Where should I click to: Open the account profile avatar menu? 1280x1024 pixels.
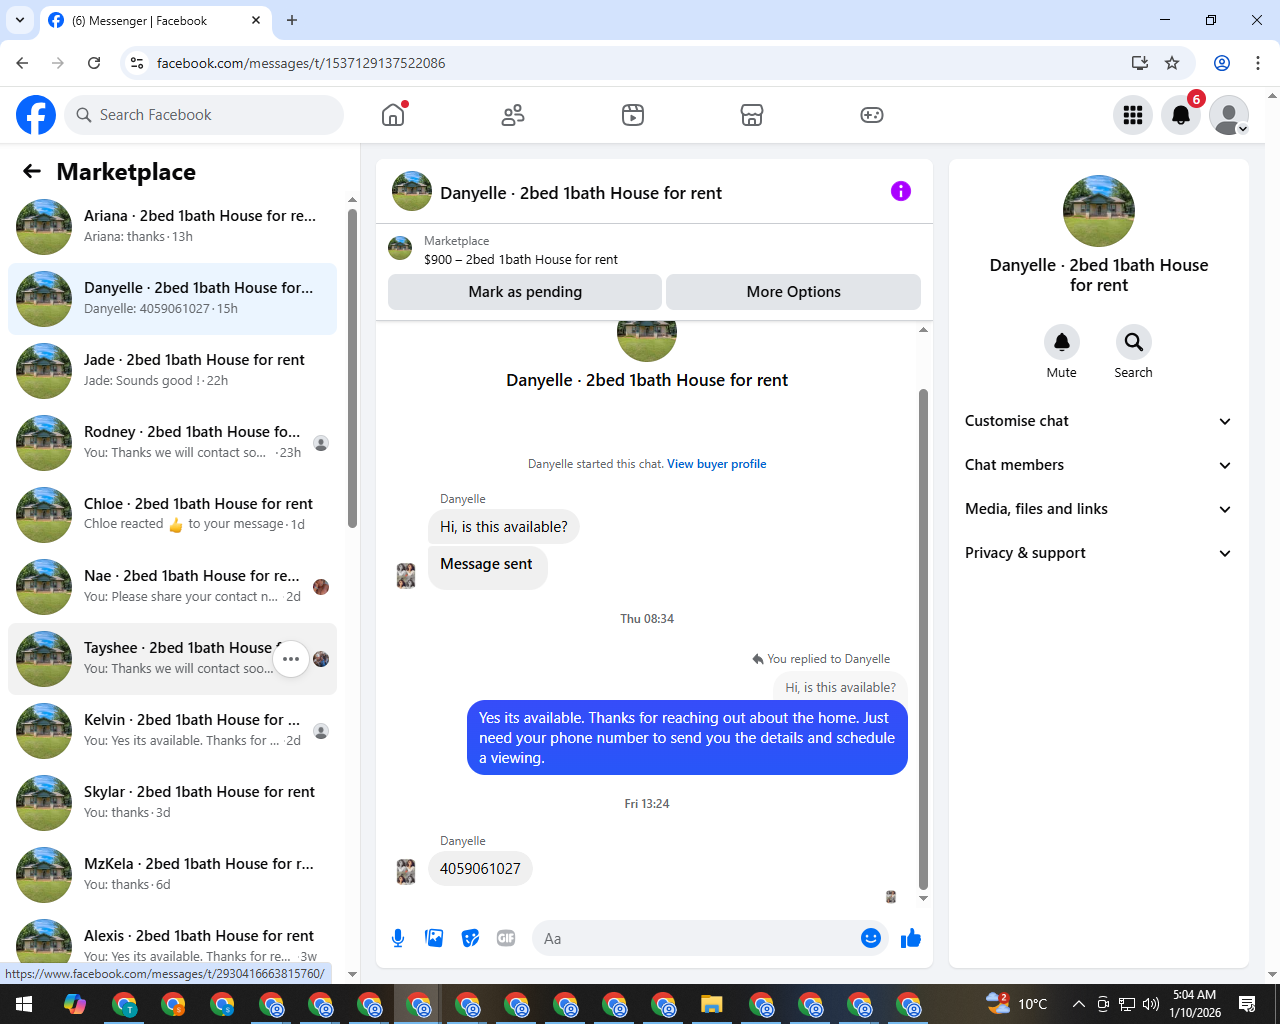click(1229, 115)
